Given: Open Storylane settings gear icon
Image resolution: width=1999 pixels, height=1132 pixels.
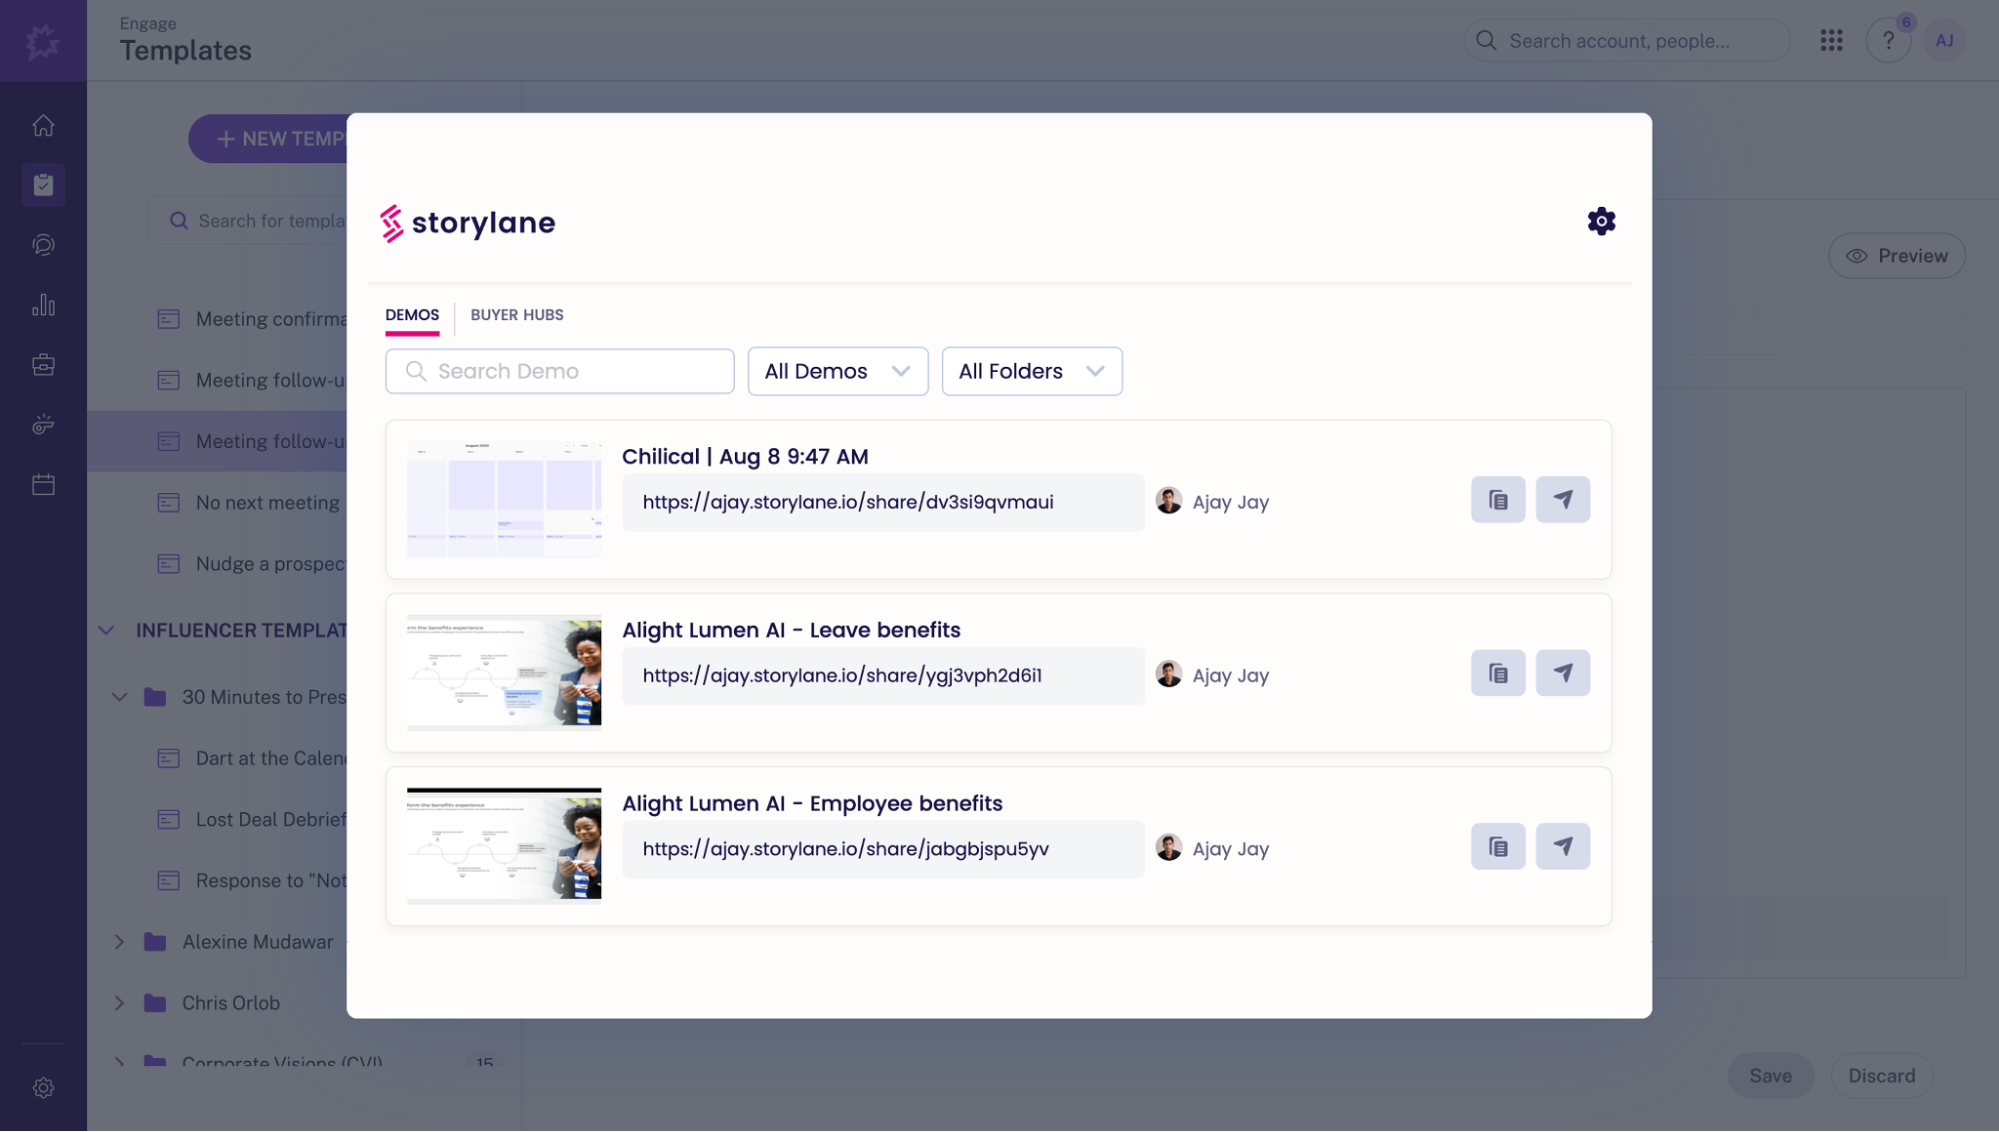Looking at the screenshot, I should click(x=1601, y=221).
